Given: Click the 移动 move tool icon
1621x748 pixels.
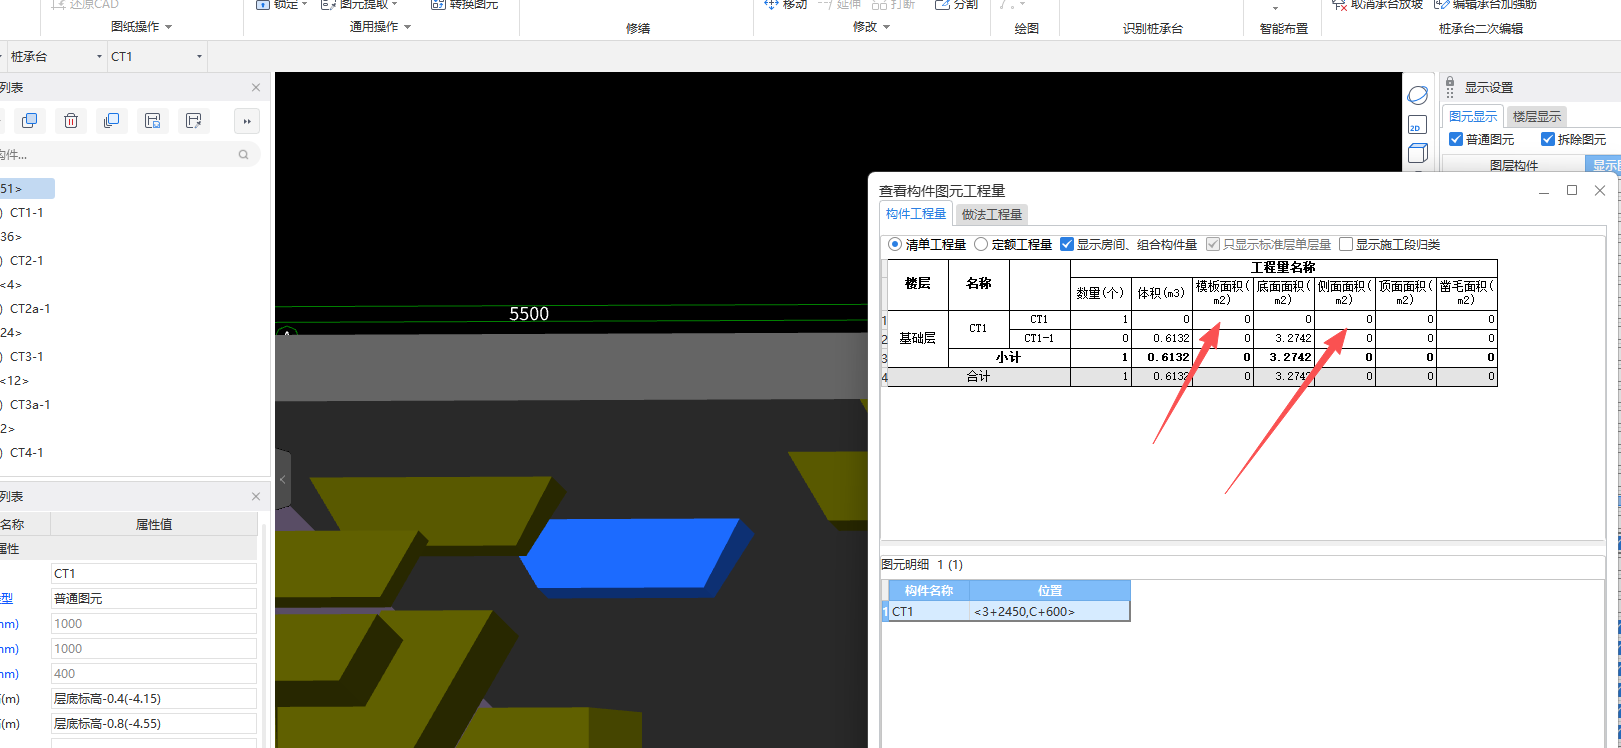Looking at the screenshot, I should coord(771,5).
